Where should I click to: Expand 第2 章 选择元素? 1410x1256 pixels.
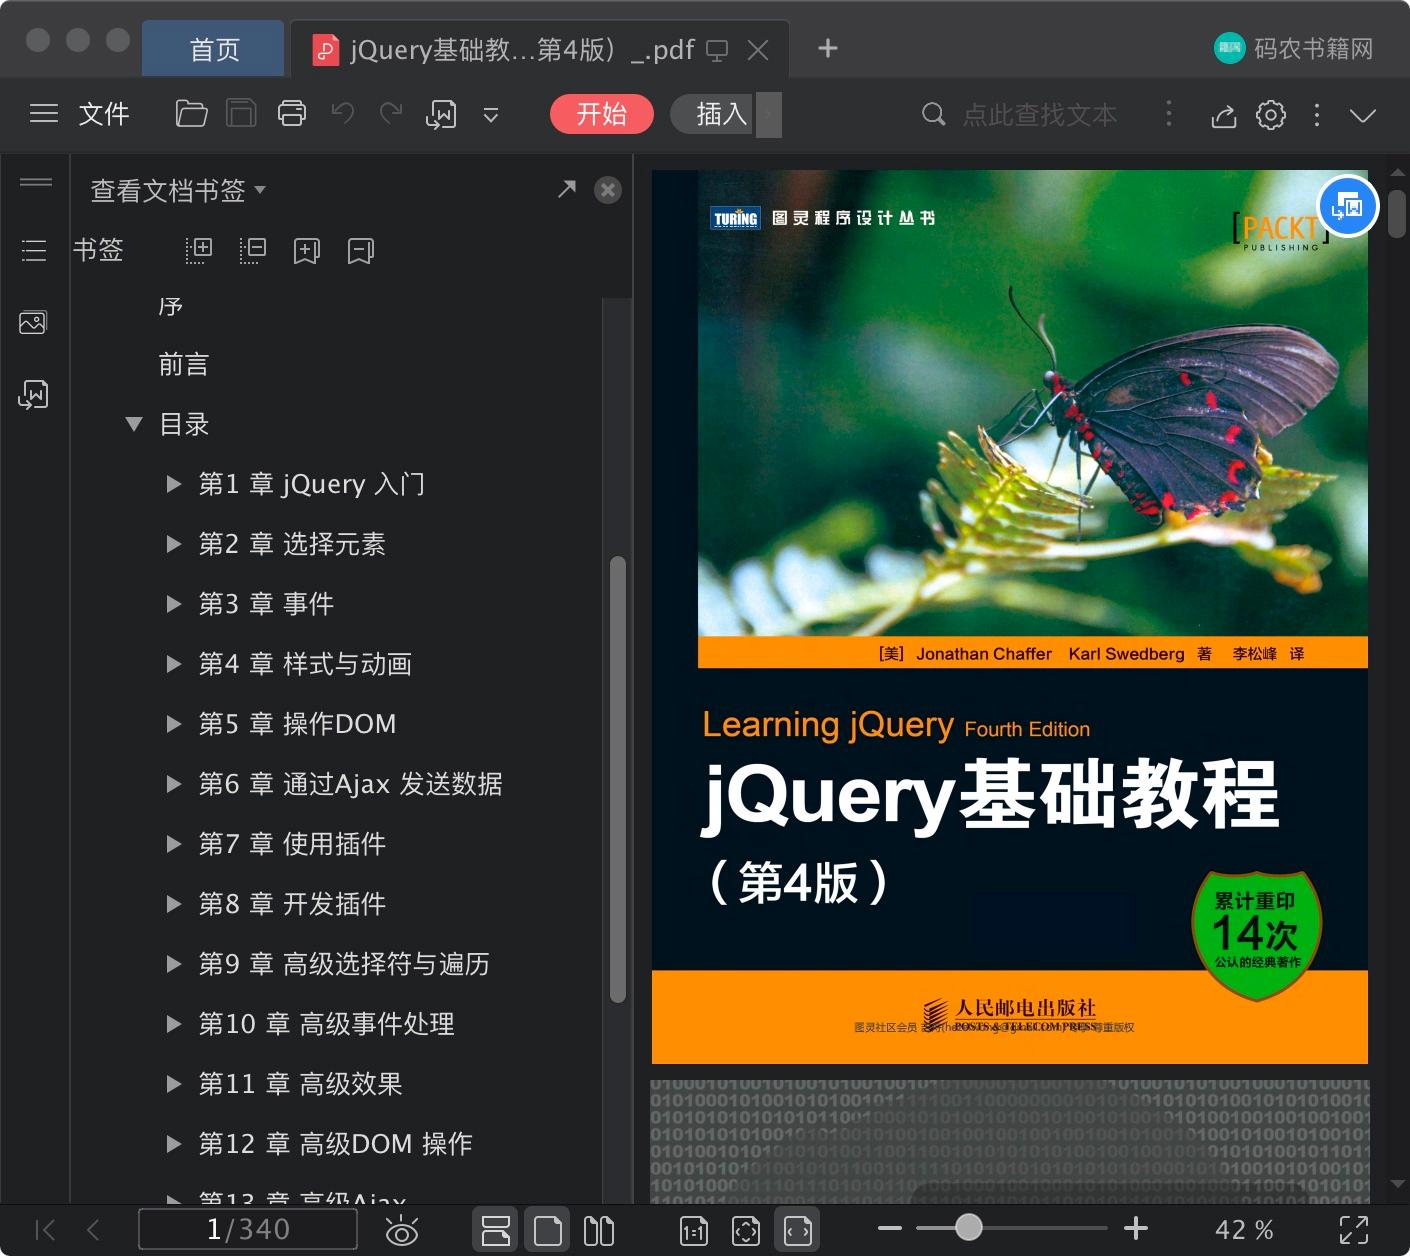coord(174,544)
